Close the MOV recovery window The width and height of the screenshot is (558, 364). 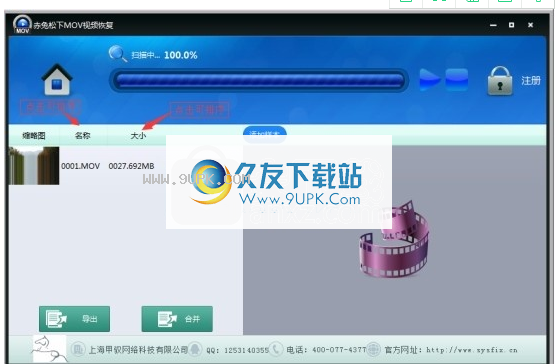tap(531, 25)
